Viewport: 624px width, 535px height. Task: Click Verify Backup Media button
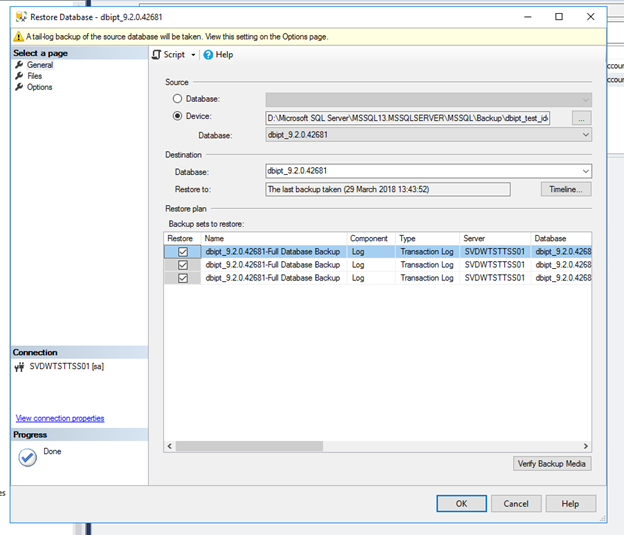(x=552, y=464)
